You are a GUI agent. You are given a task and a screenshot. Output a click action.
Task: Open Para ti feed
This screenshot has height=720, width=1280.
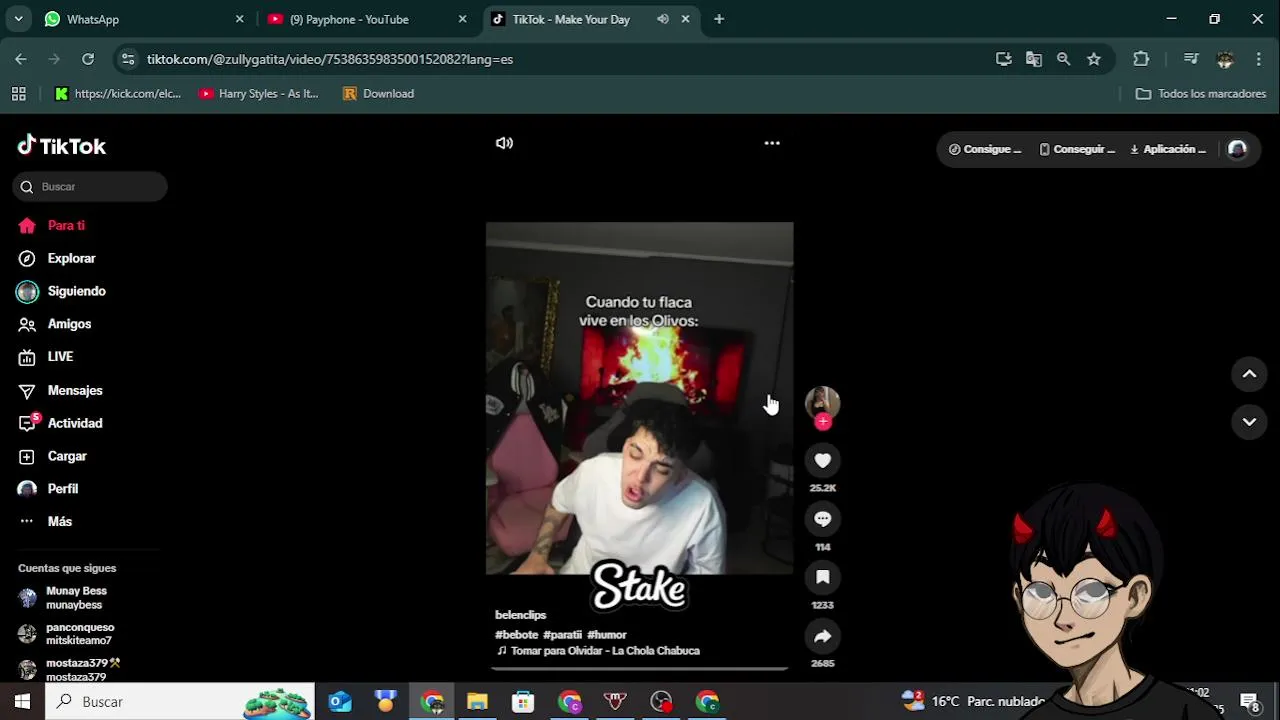pos(52,226)
